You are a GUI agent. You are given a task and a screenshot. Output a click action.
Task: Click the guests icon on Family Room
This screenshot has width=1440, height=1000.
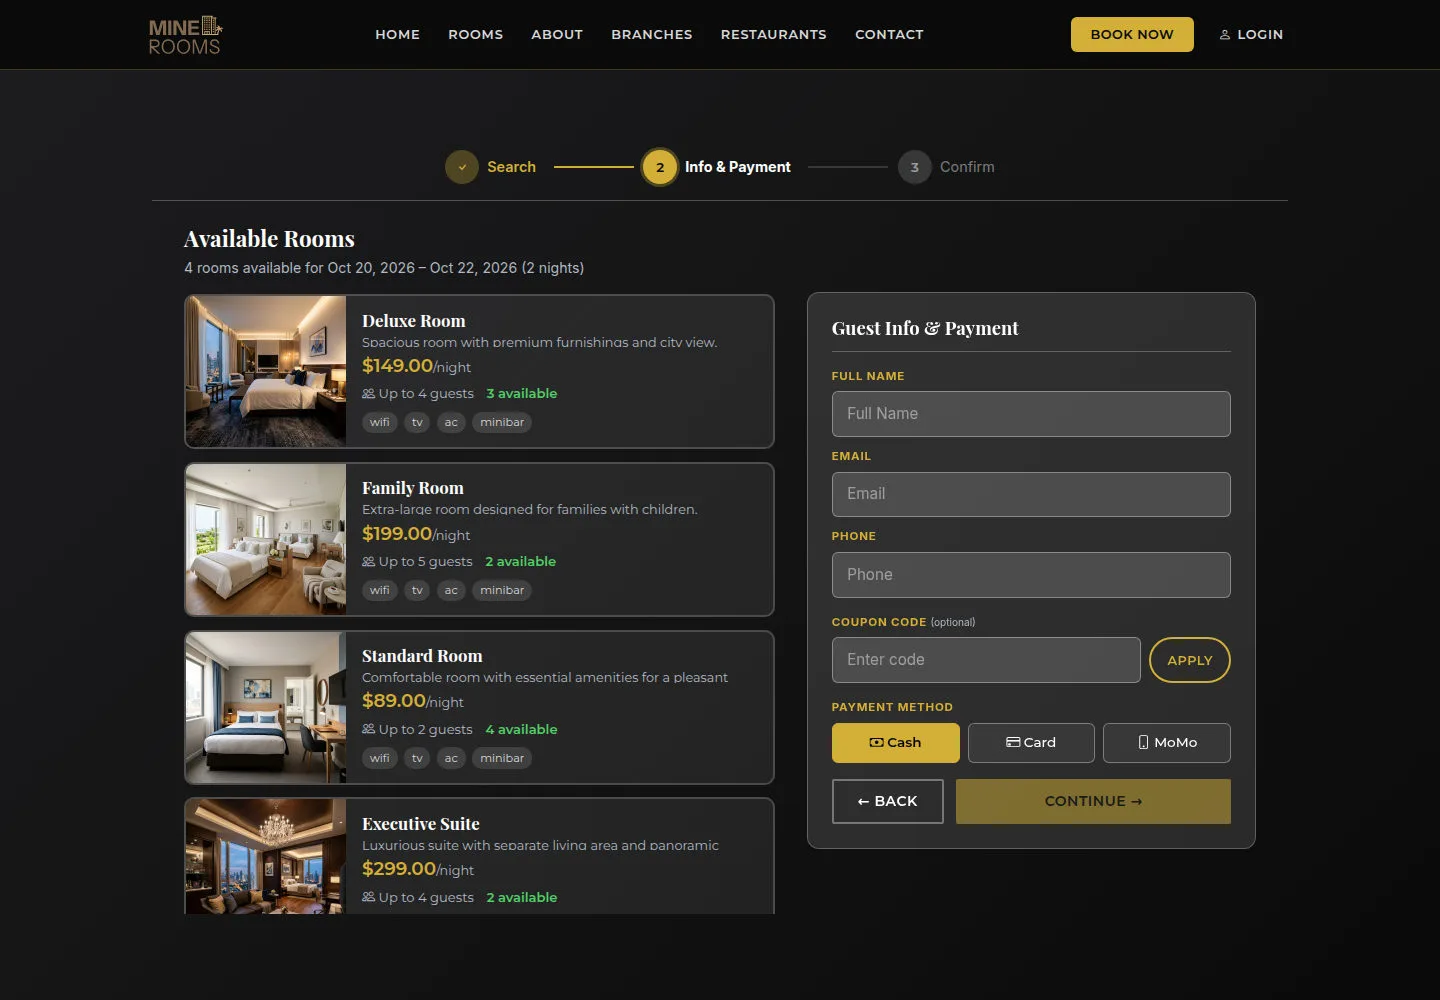coord(369,562)
